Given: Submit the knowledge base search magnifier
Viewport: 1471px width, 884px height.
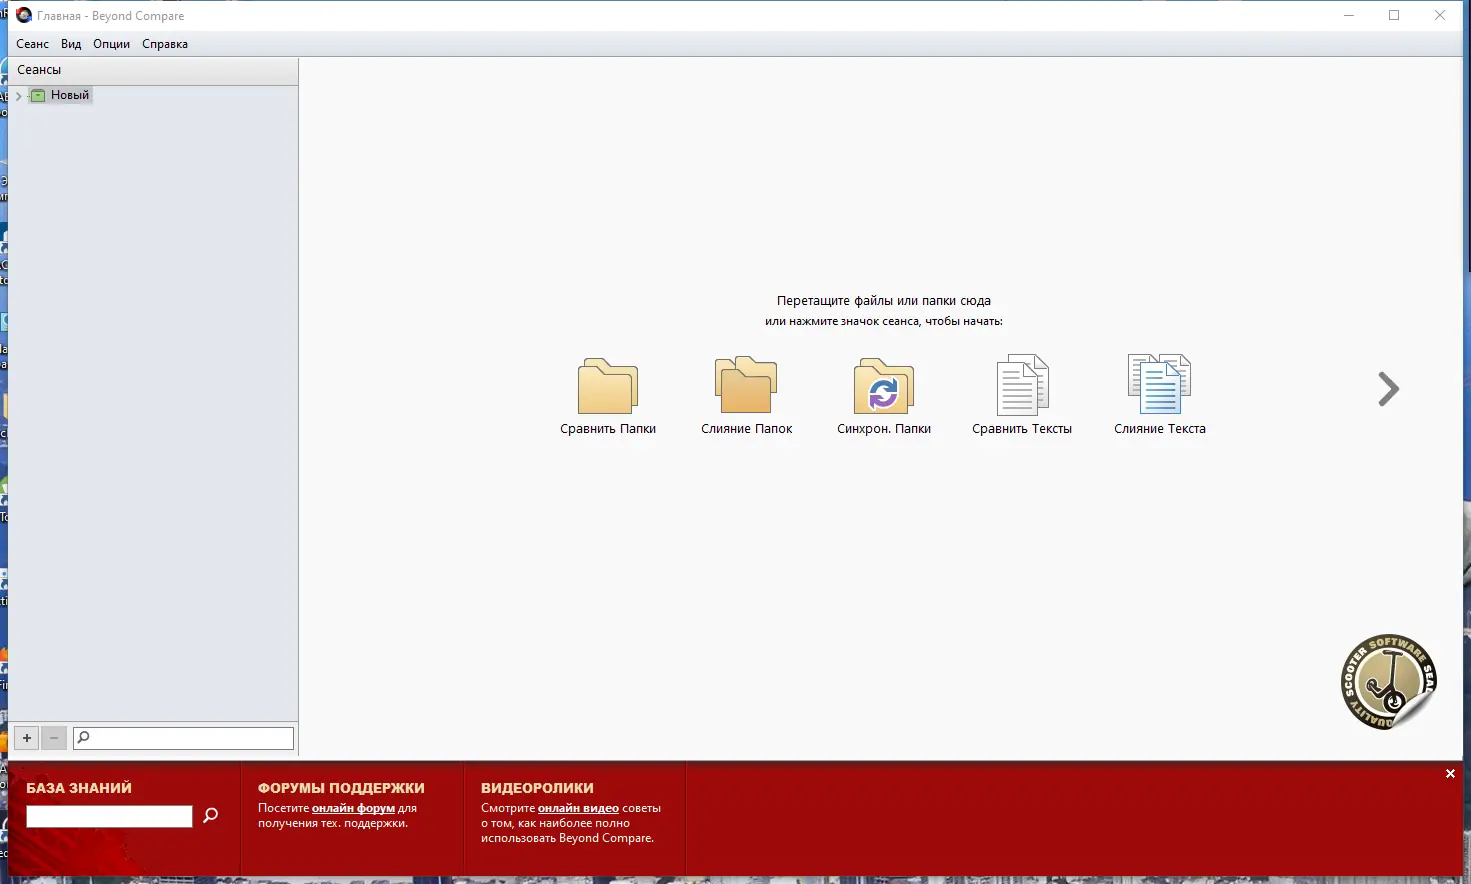Looking at the screenshot, I should tap(210, 816).
